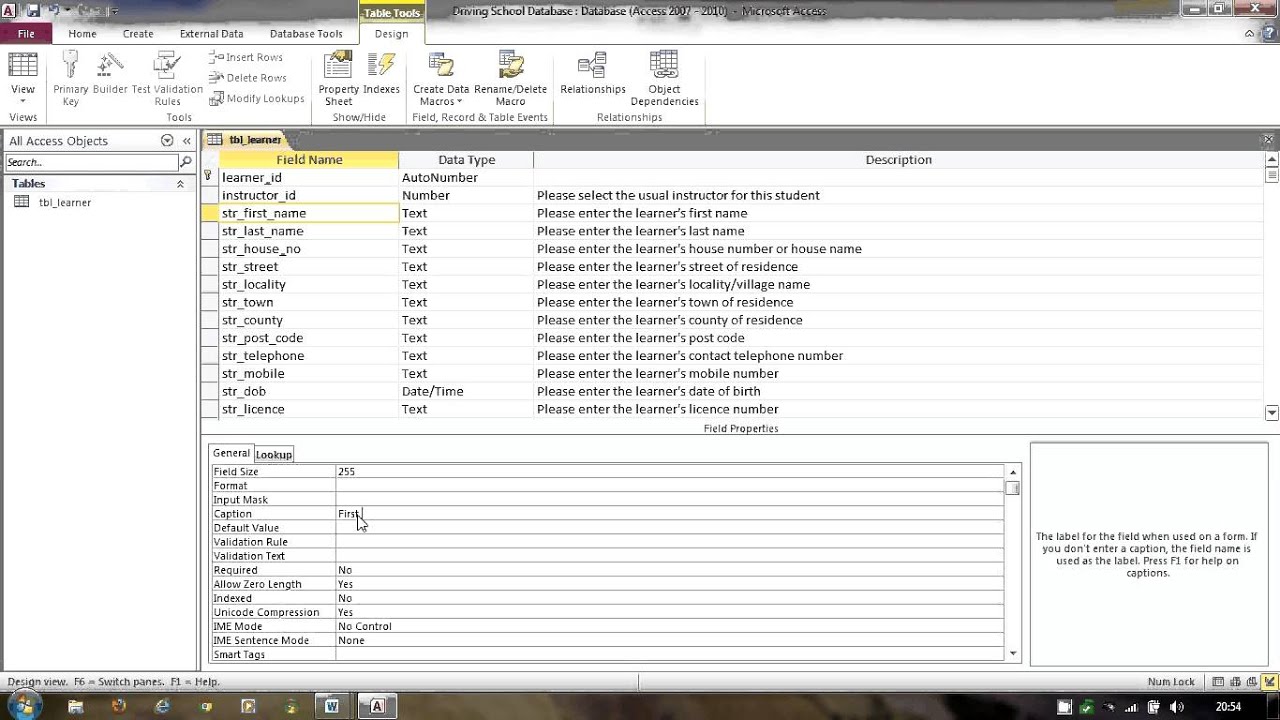Close the tbl_learner document tab
The width and height of the screenshot is (1280, 720).
[x=1269, y=140]
